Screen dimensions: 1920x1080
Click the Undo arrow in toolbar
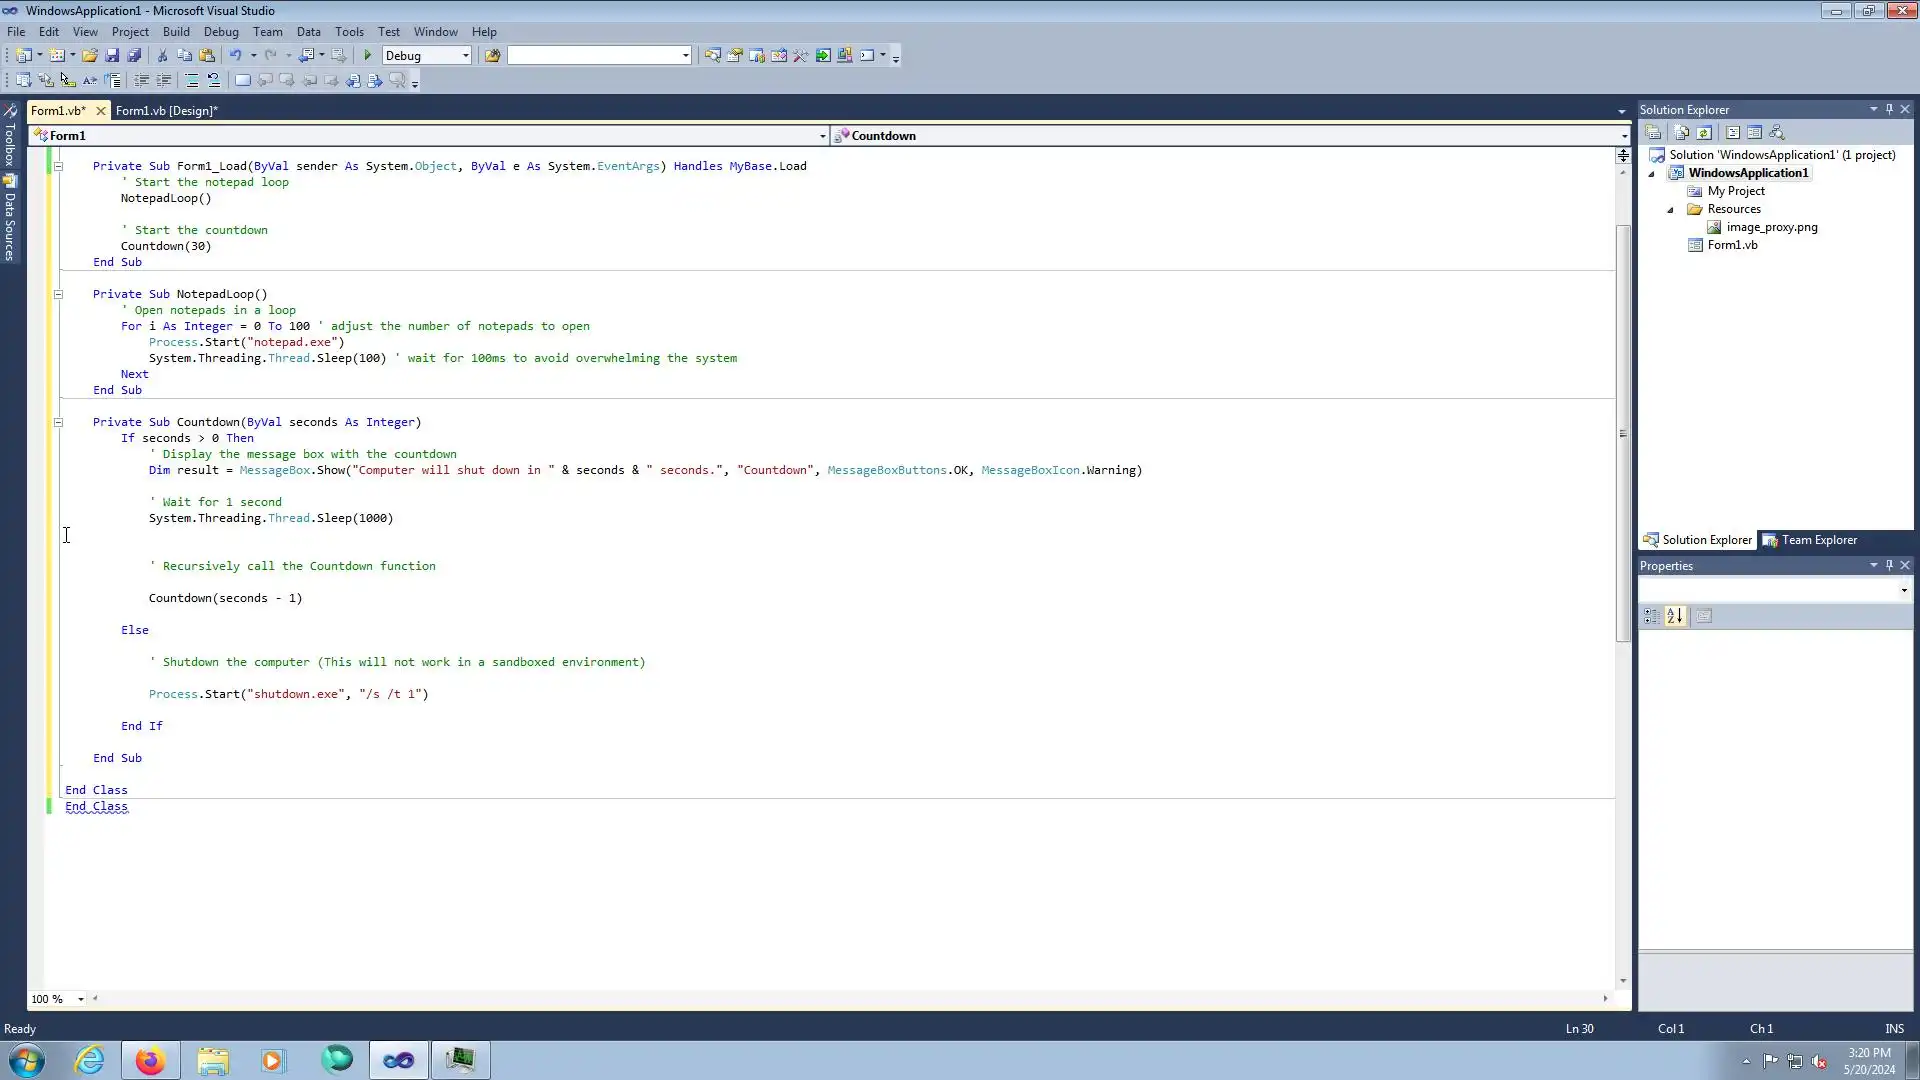(235, 56)
